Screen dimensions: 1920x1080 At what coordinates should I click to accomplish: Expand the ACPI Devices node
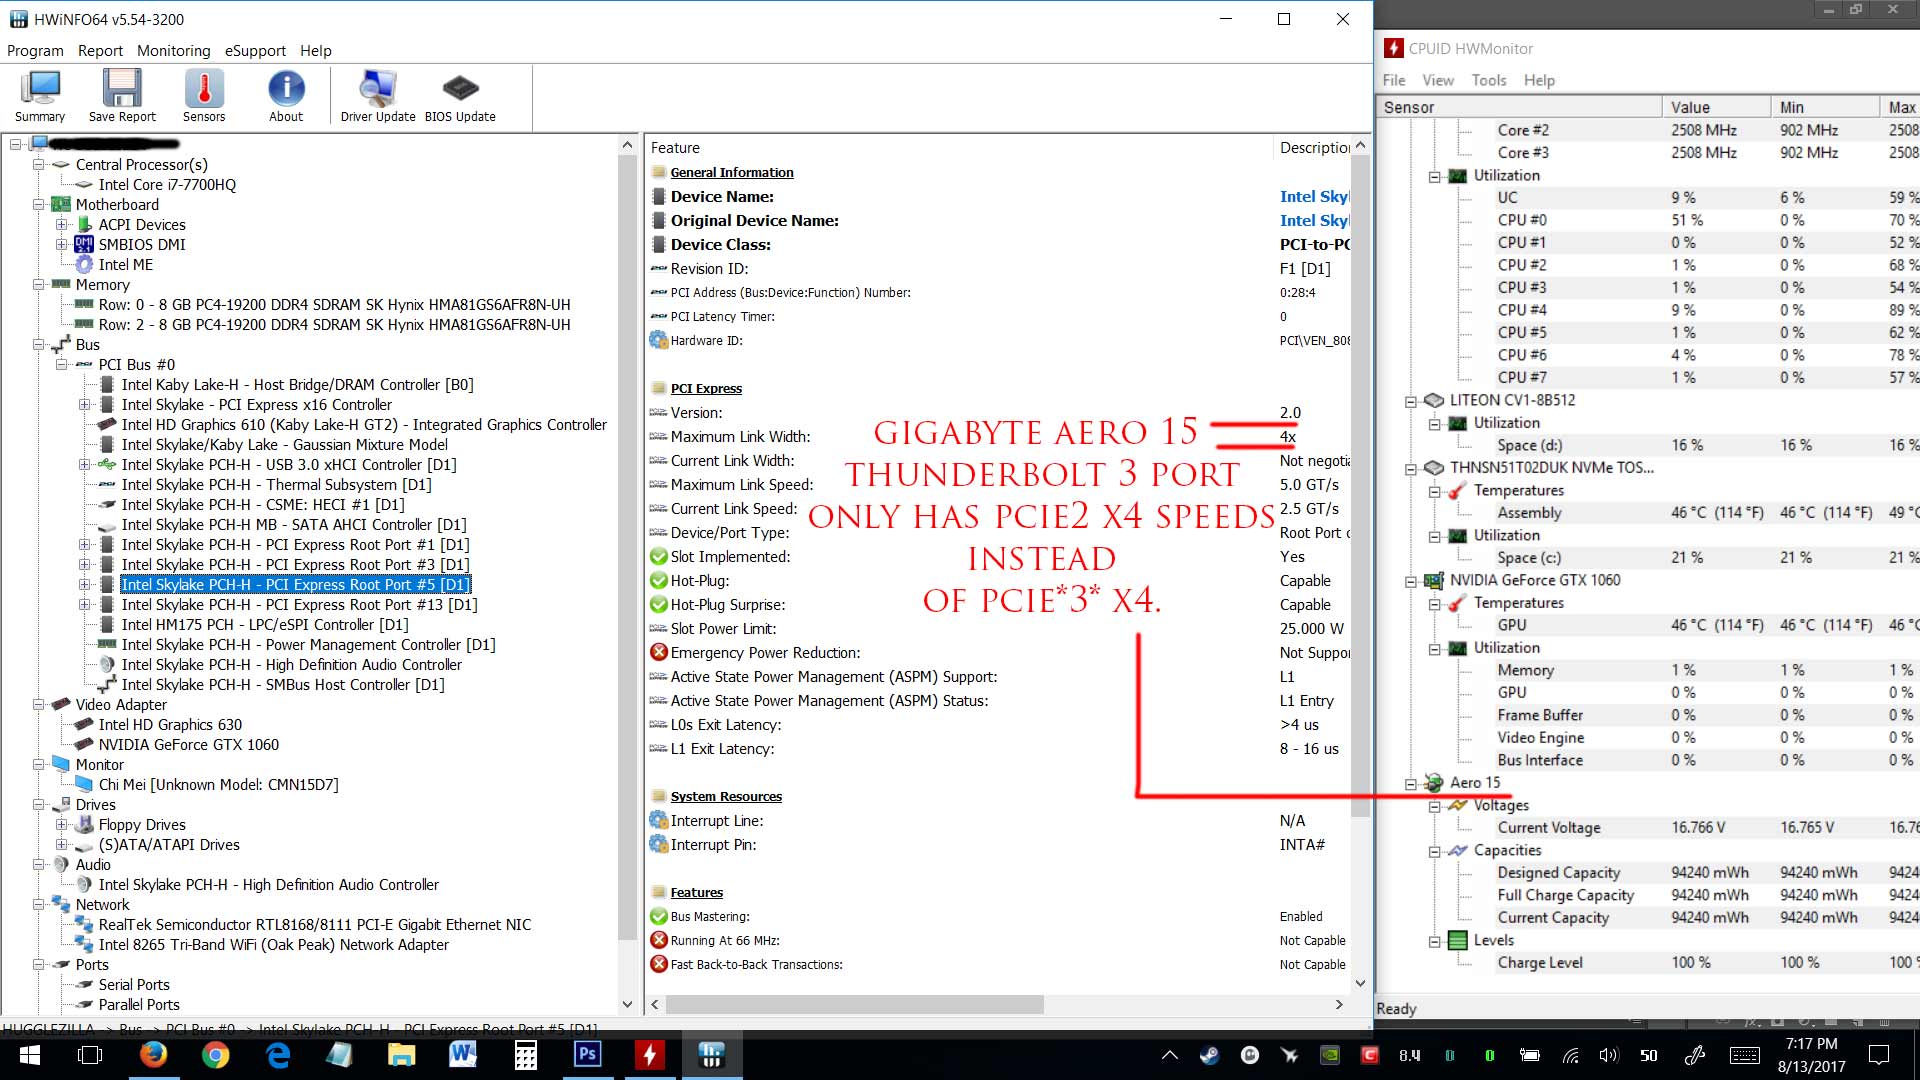61,225
